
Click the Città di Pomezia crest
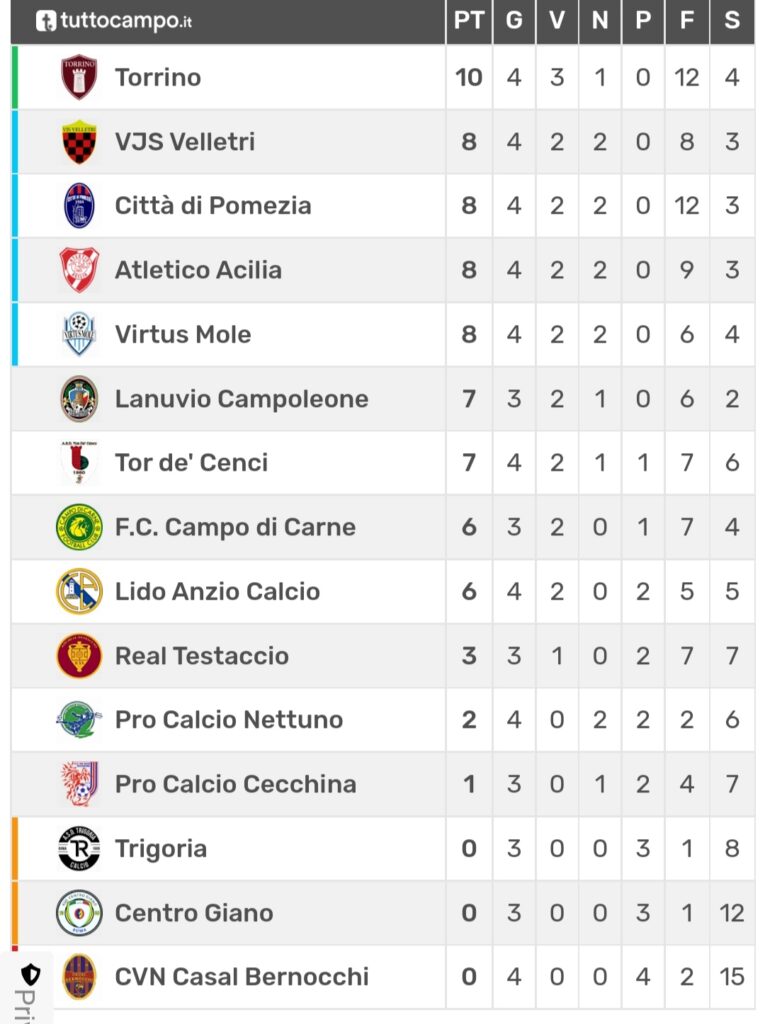coord(79,206)
